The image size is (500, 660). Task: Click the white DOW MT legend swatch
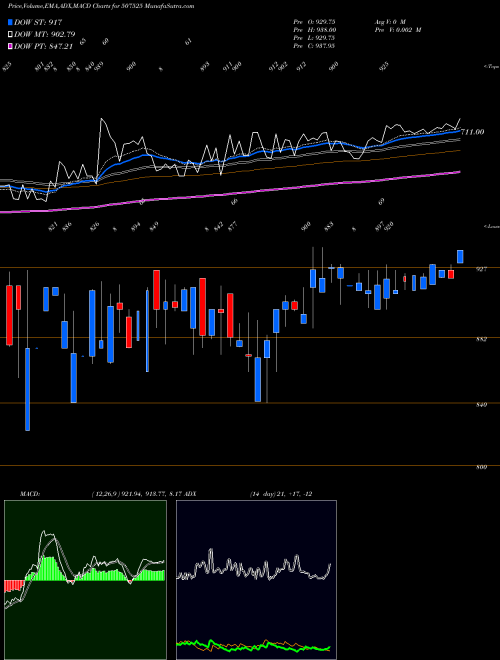[11, 34]
